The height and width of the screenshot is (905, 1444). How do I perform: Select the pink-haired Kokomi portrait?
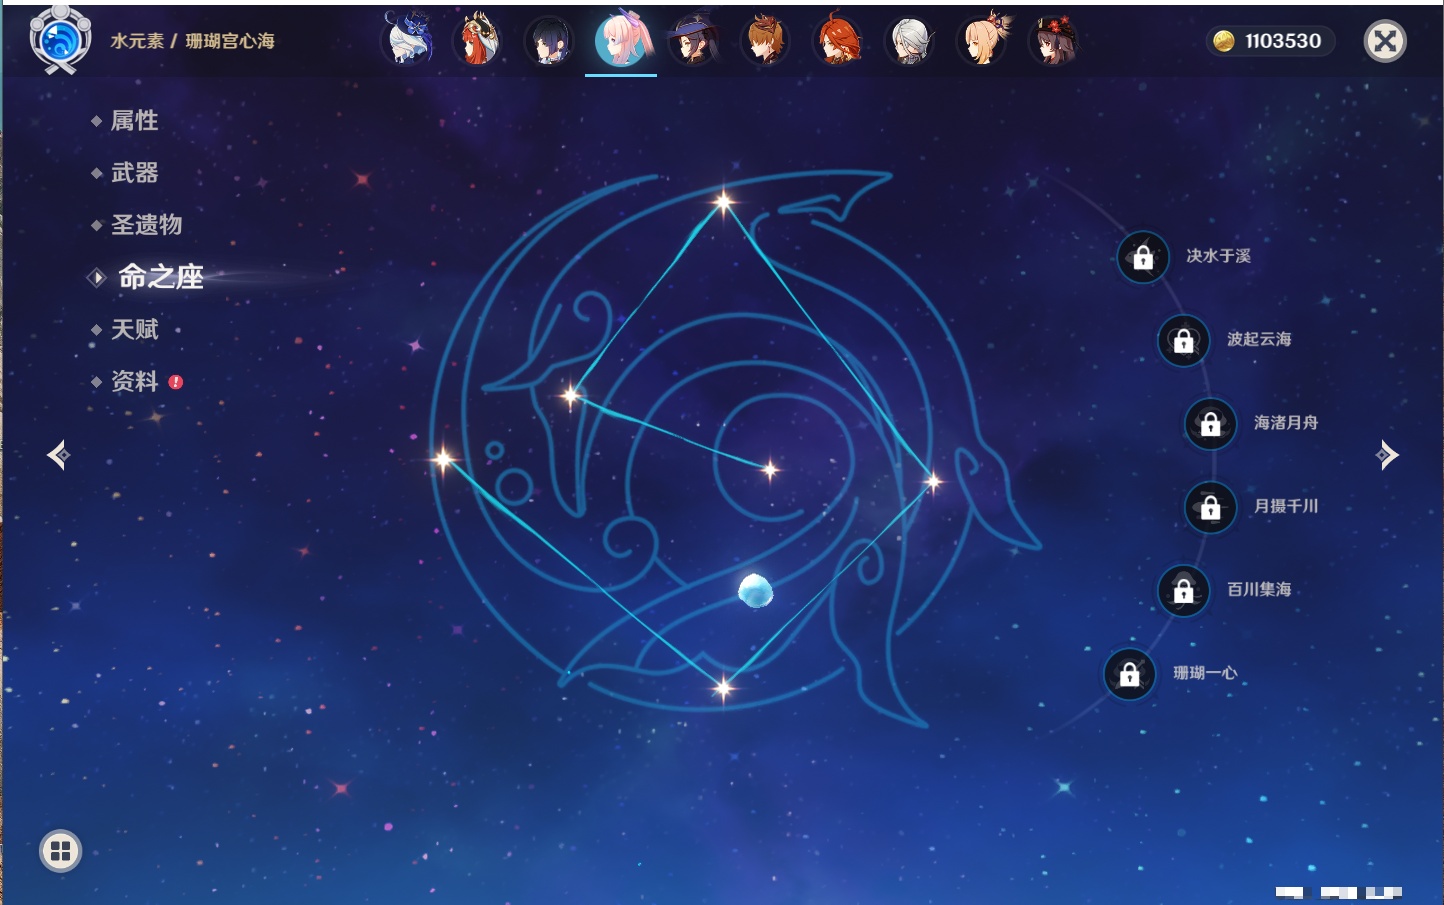622,40
